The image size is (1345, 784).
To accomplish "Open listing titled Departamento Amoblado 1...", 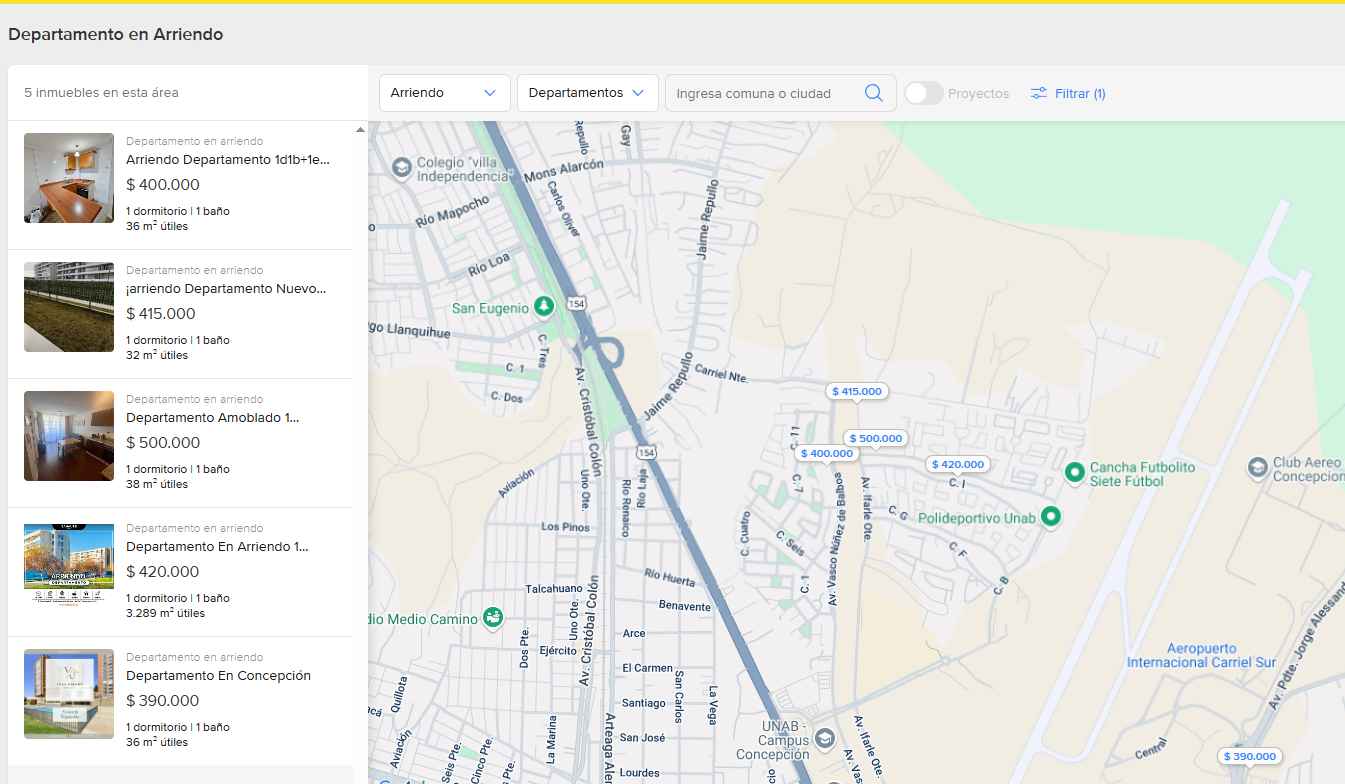I will coord(213,418).
